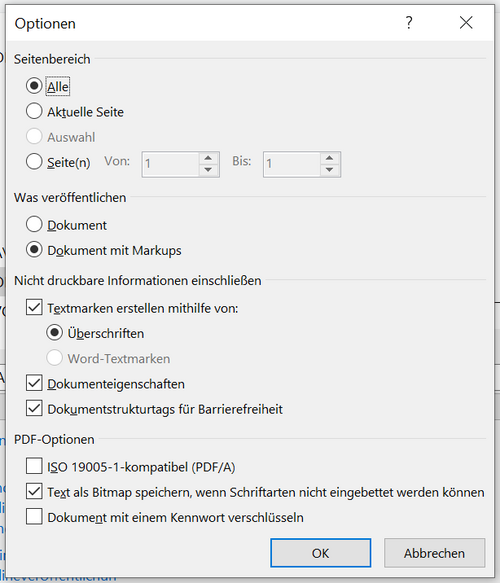This screenshot has height=583, width=500.
Task: Choose Dokument mit Markups option
Action: pyautogui.click(x=34, y=249)
